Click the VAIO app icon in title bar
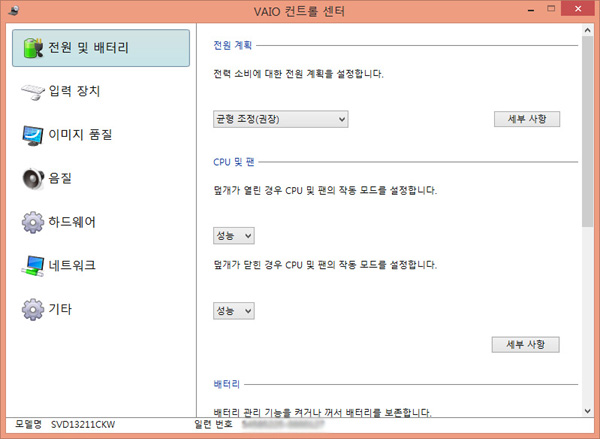 tap(14, 10)
